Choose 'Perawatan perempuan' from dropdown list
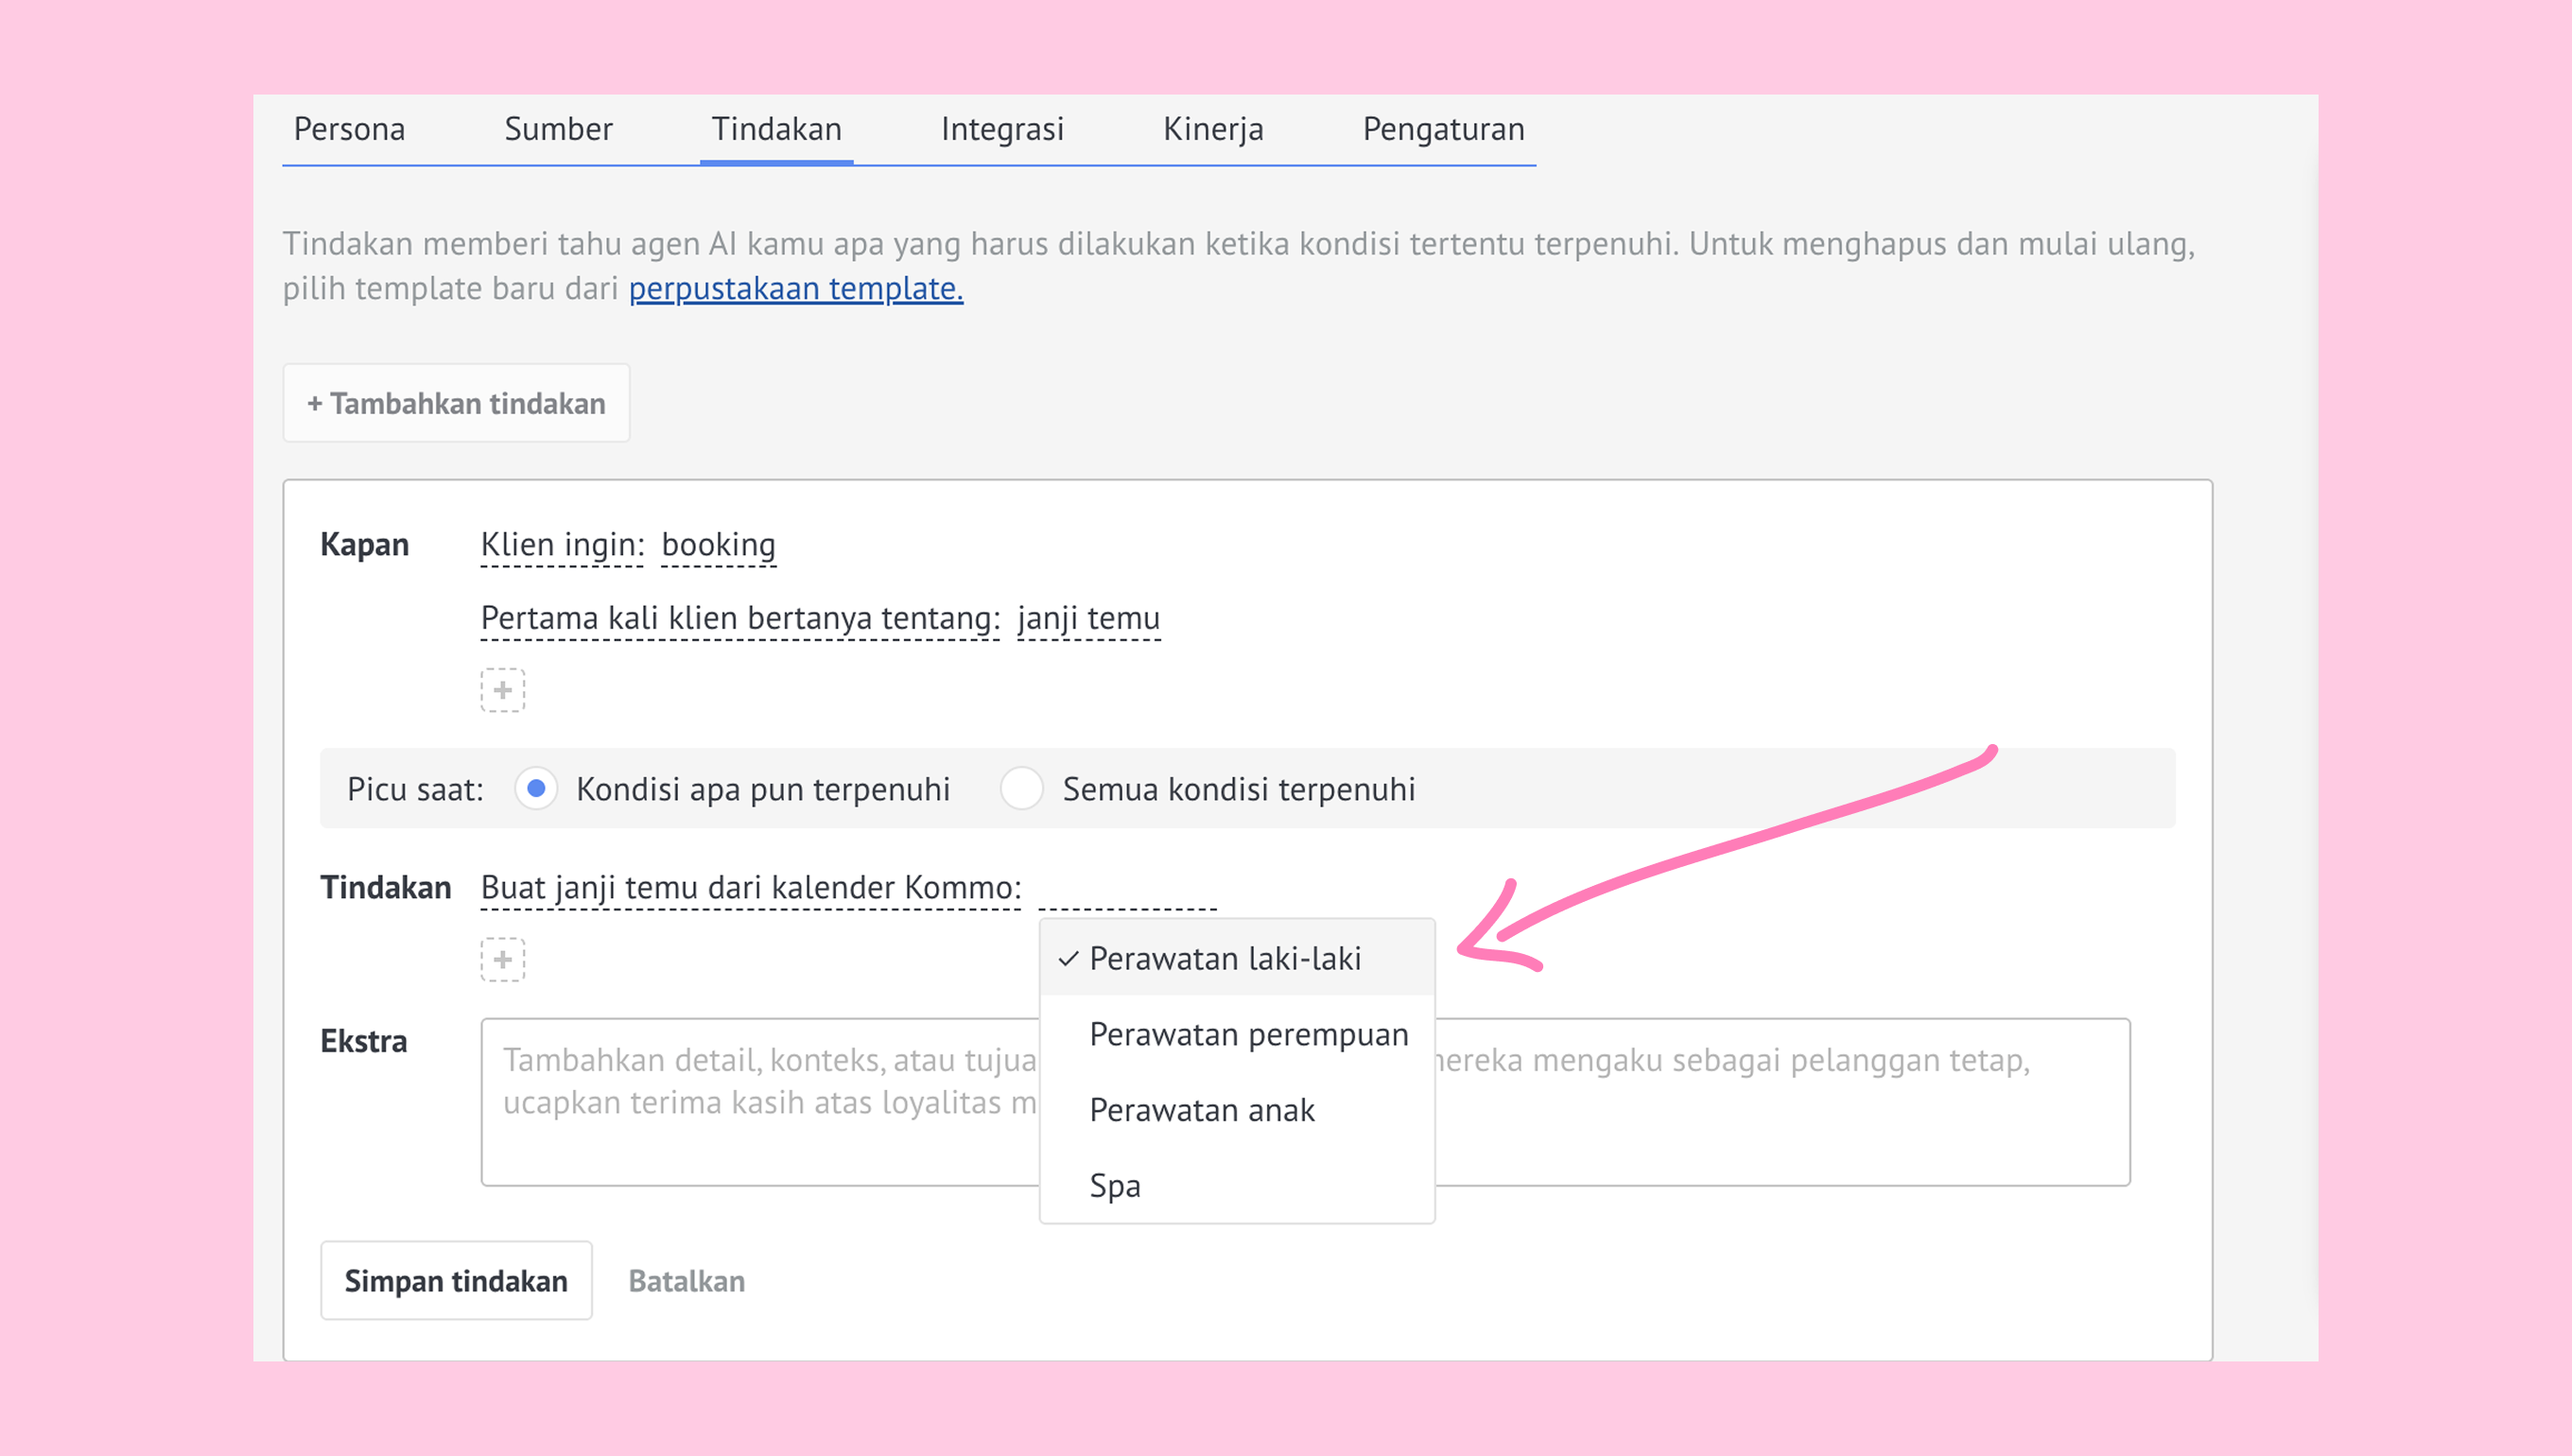The image size is (2572, 1456). [1248, 1034]
